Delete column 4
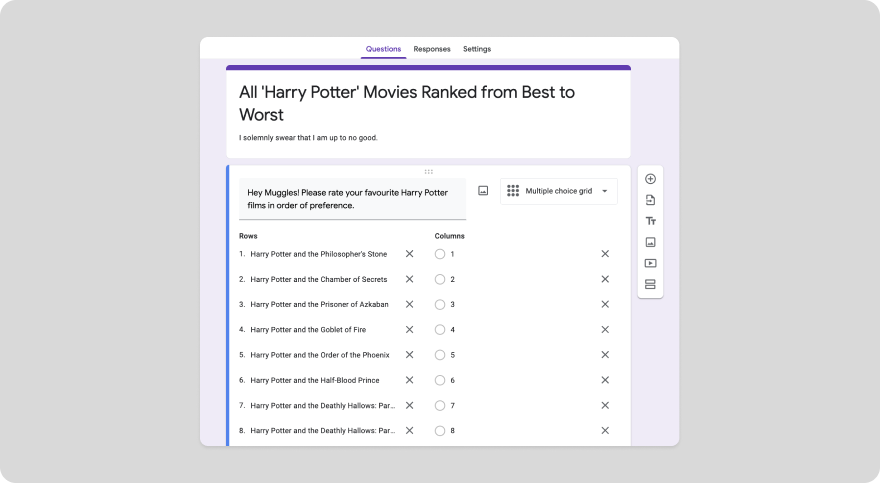 pos(605,329)
